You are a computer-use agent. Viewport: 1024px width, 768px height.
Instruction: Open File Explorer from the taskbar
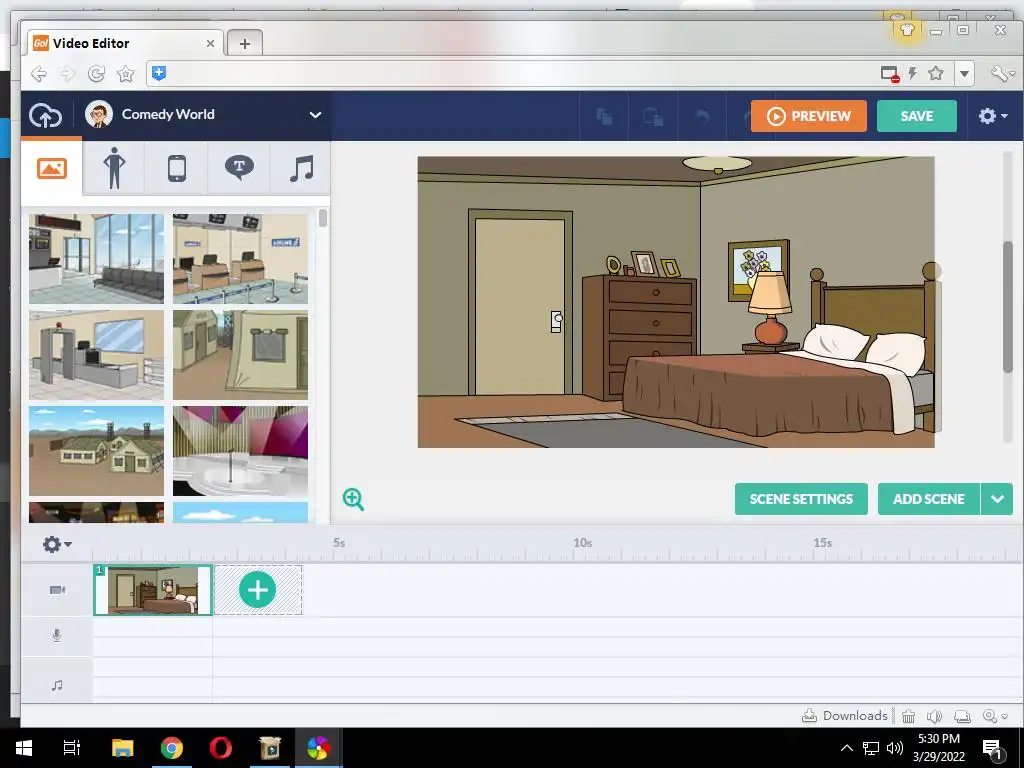pyautogui.click(x=122, y=748)
